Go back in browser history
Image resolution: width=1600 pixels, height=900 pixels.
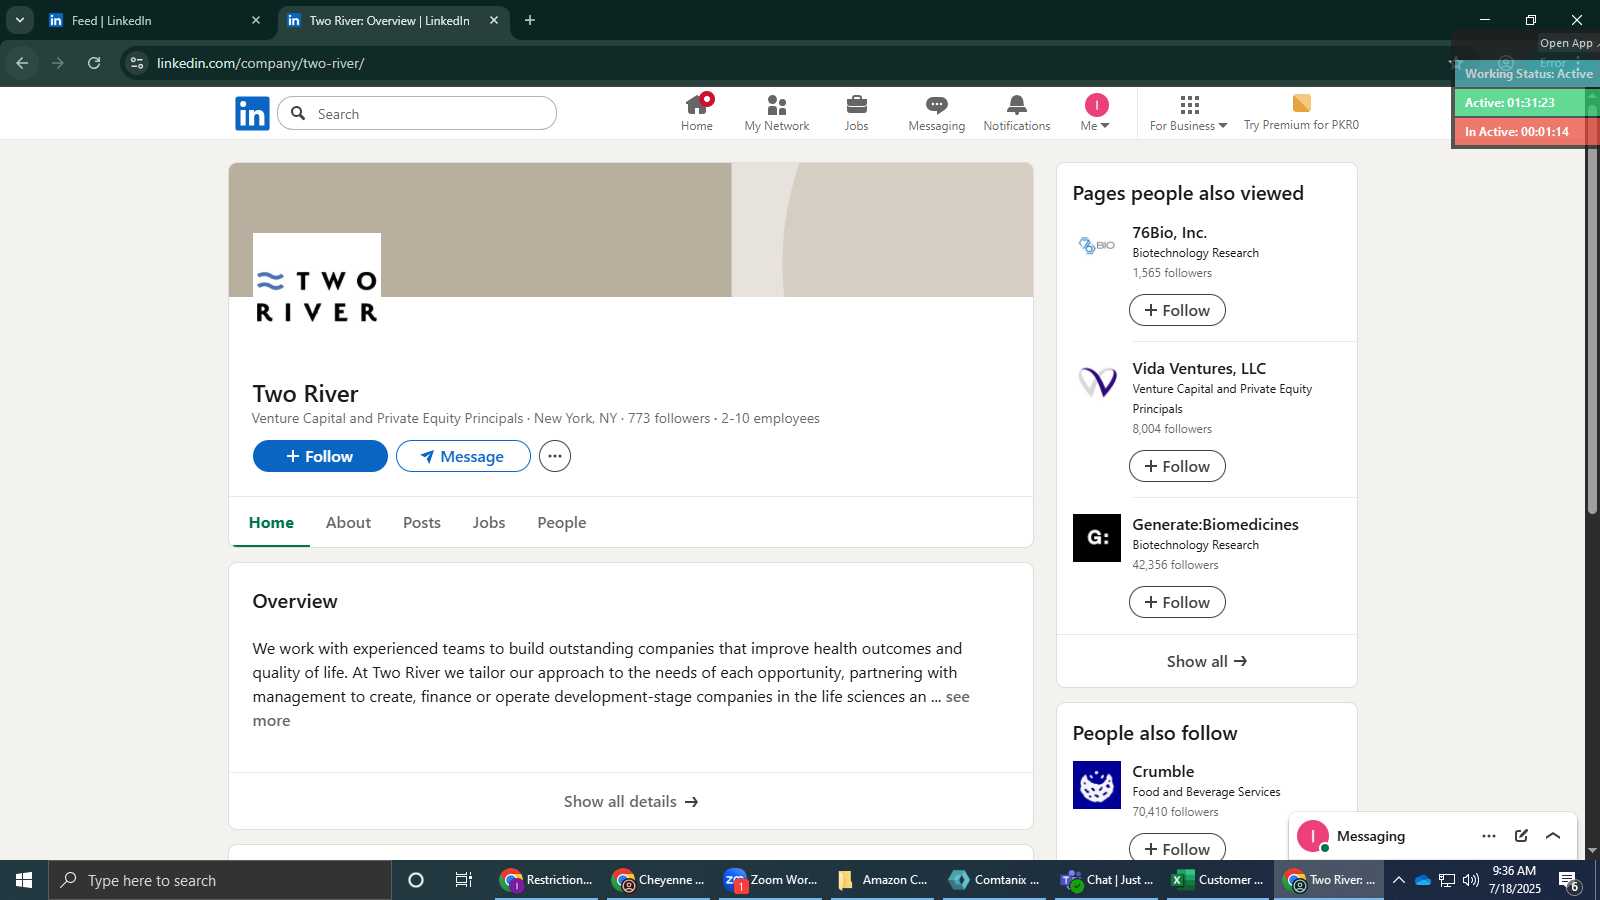(x=22, y=63)
